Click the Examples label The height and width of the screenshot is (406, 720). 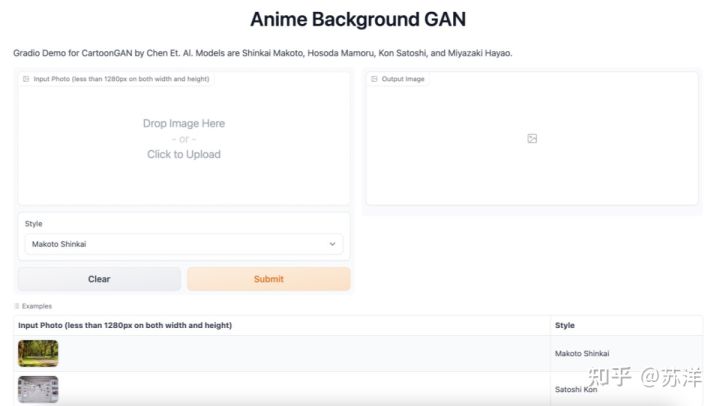tap(37, 306)
